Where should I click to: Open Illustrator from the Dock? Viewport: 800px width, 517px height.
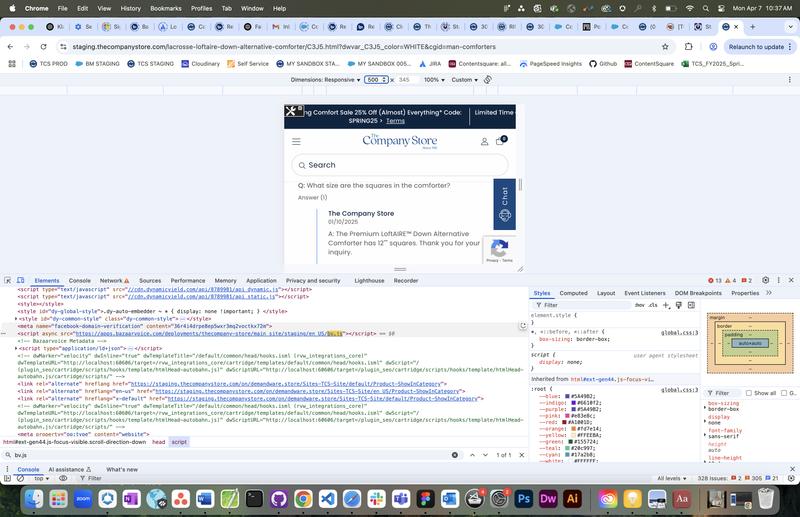tap(572, 498)
